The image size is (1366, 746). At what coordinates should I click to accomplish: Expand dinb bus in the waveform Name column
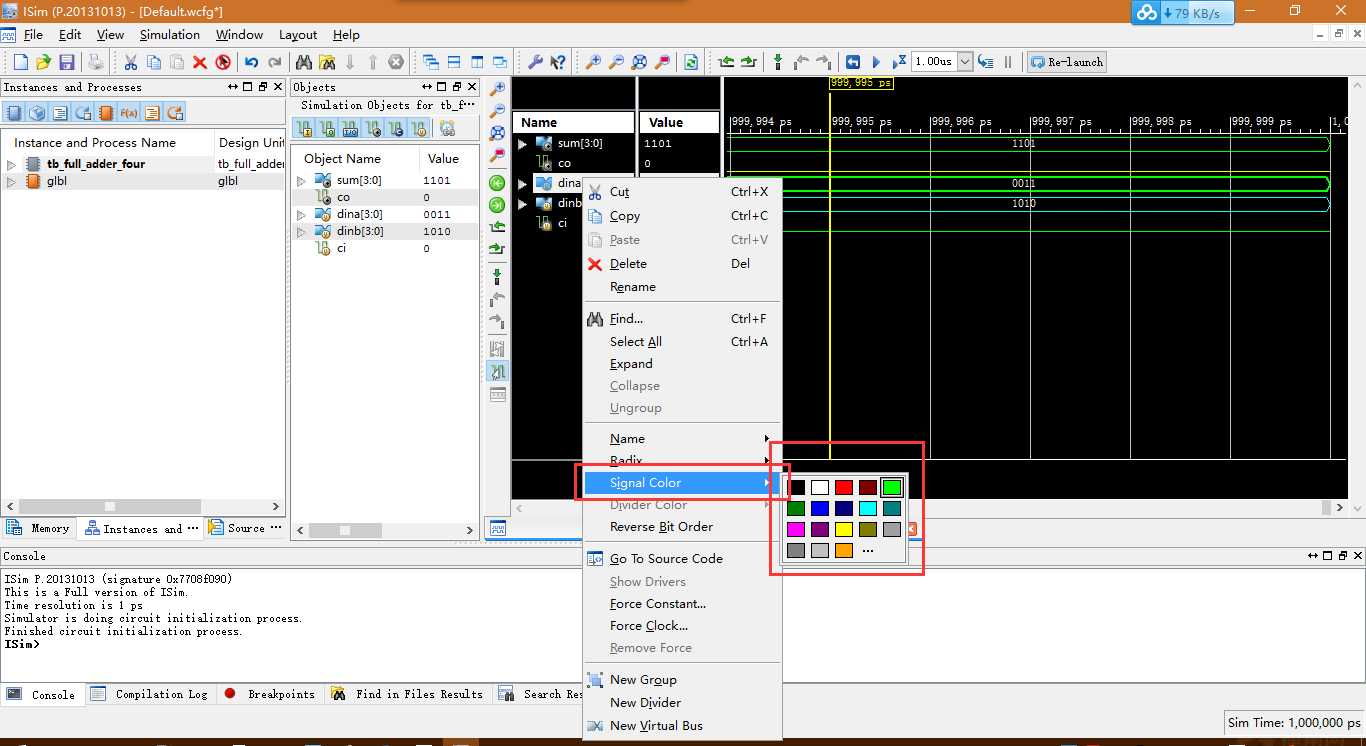522,204
